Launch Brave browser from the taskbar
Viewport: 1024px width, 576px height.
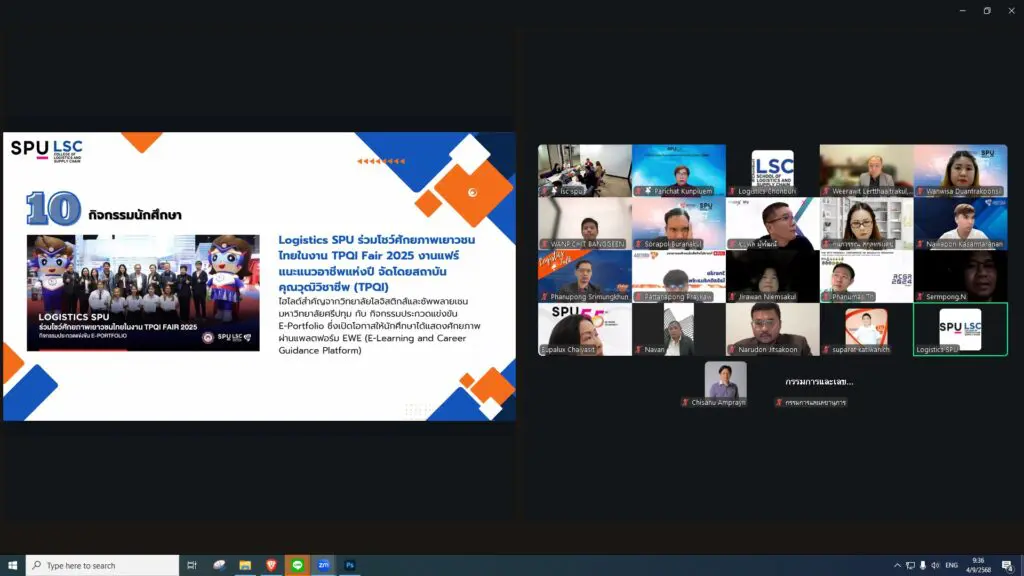271,565
